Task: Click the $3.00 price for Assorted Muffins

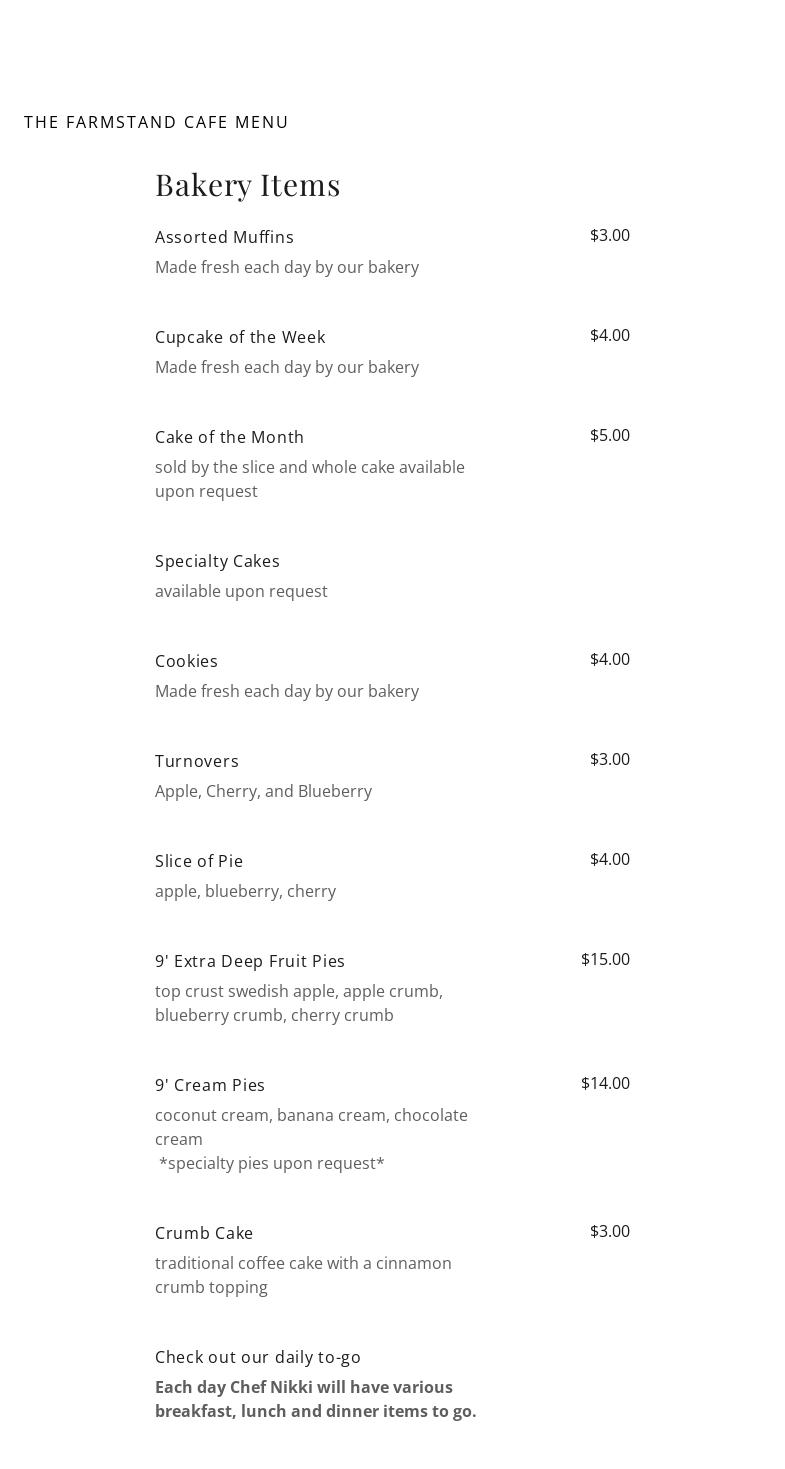Action: (609, 235)
